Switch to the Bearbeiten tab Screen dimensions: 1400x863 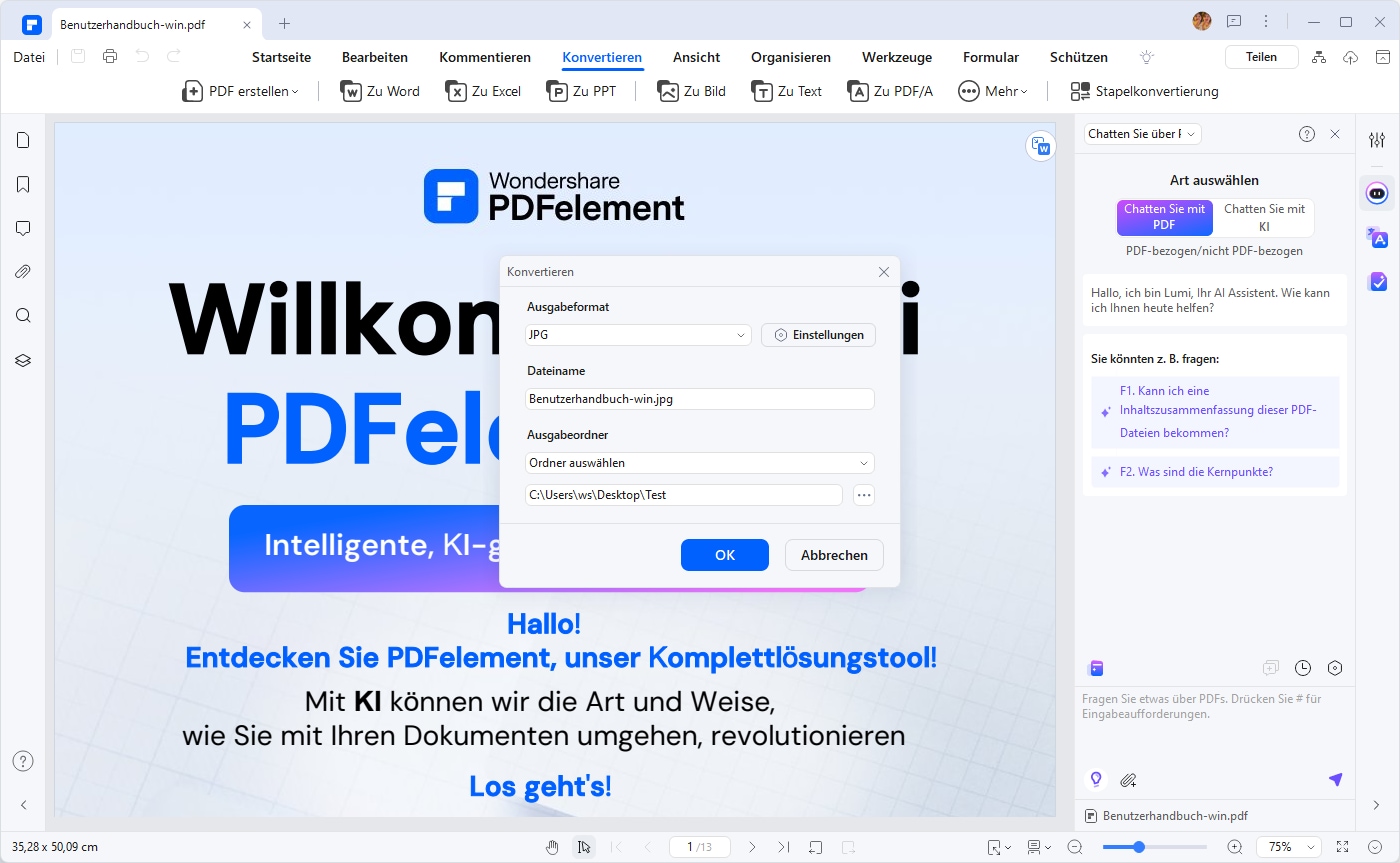click(375, 57)
